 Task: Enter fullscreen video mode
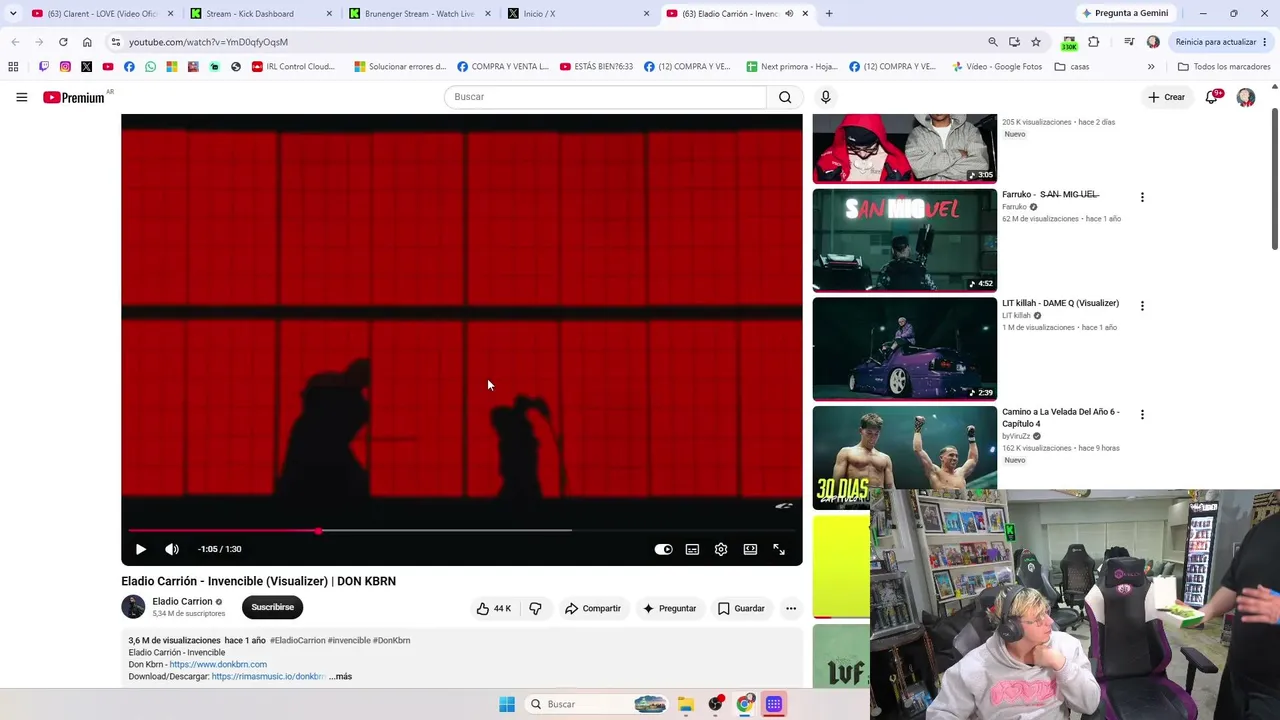click(x=779, y=549)
